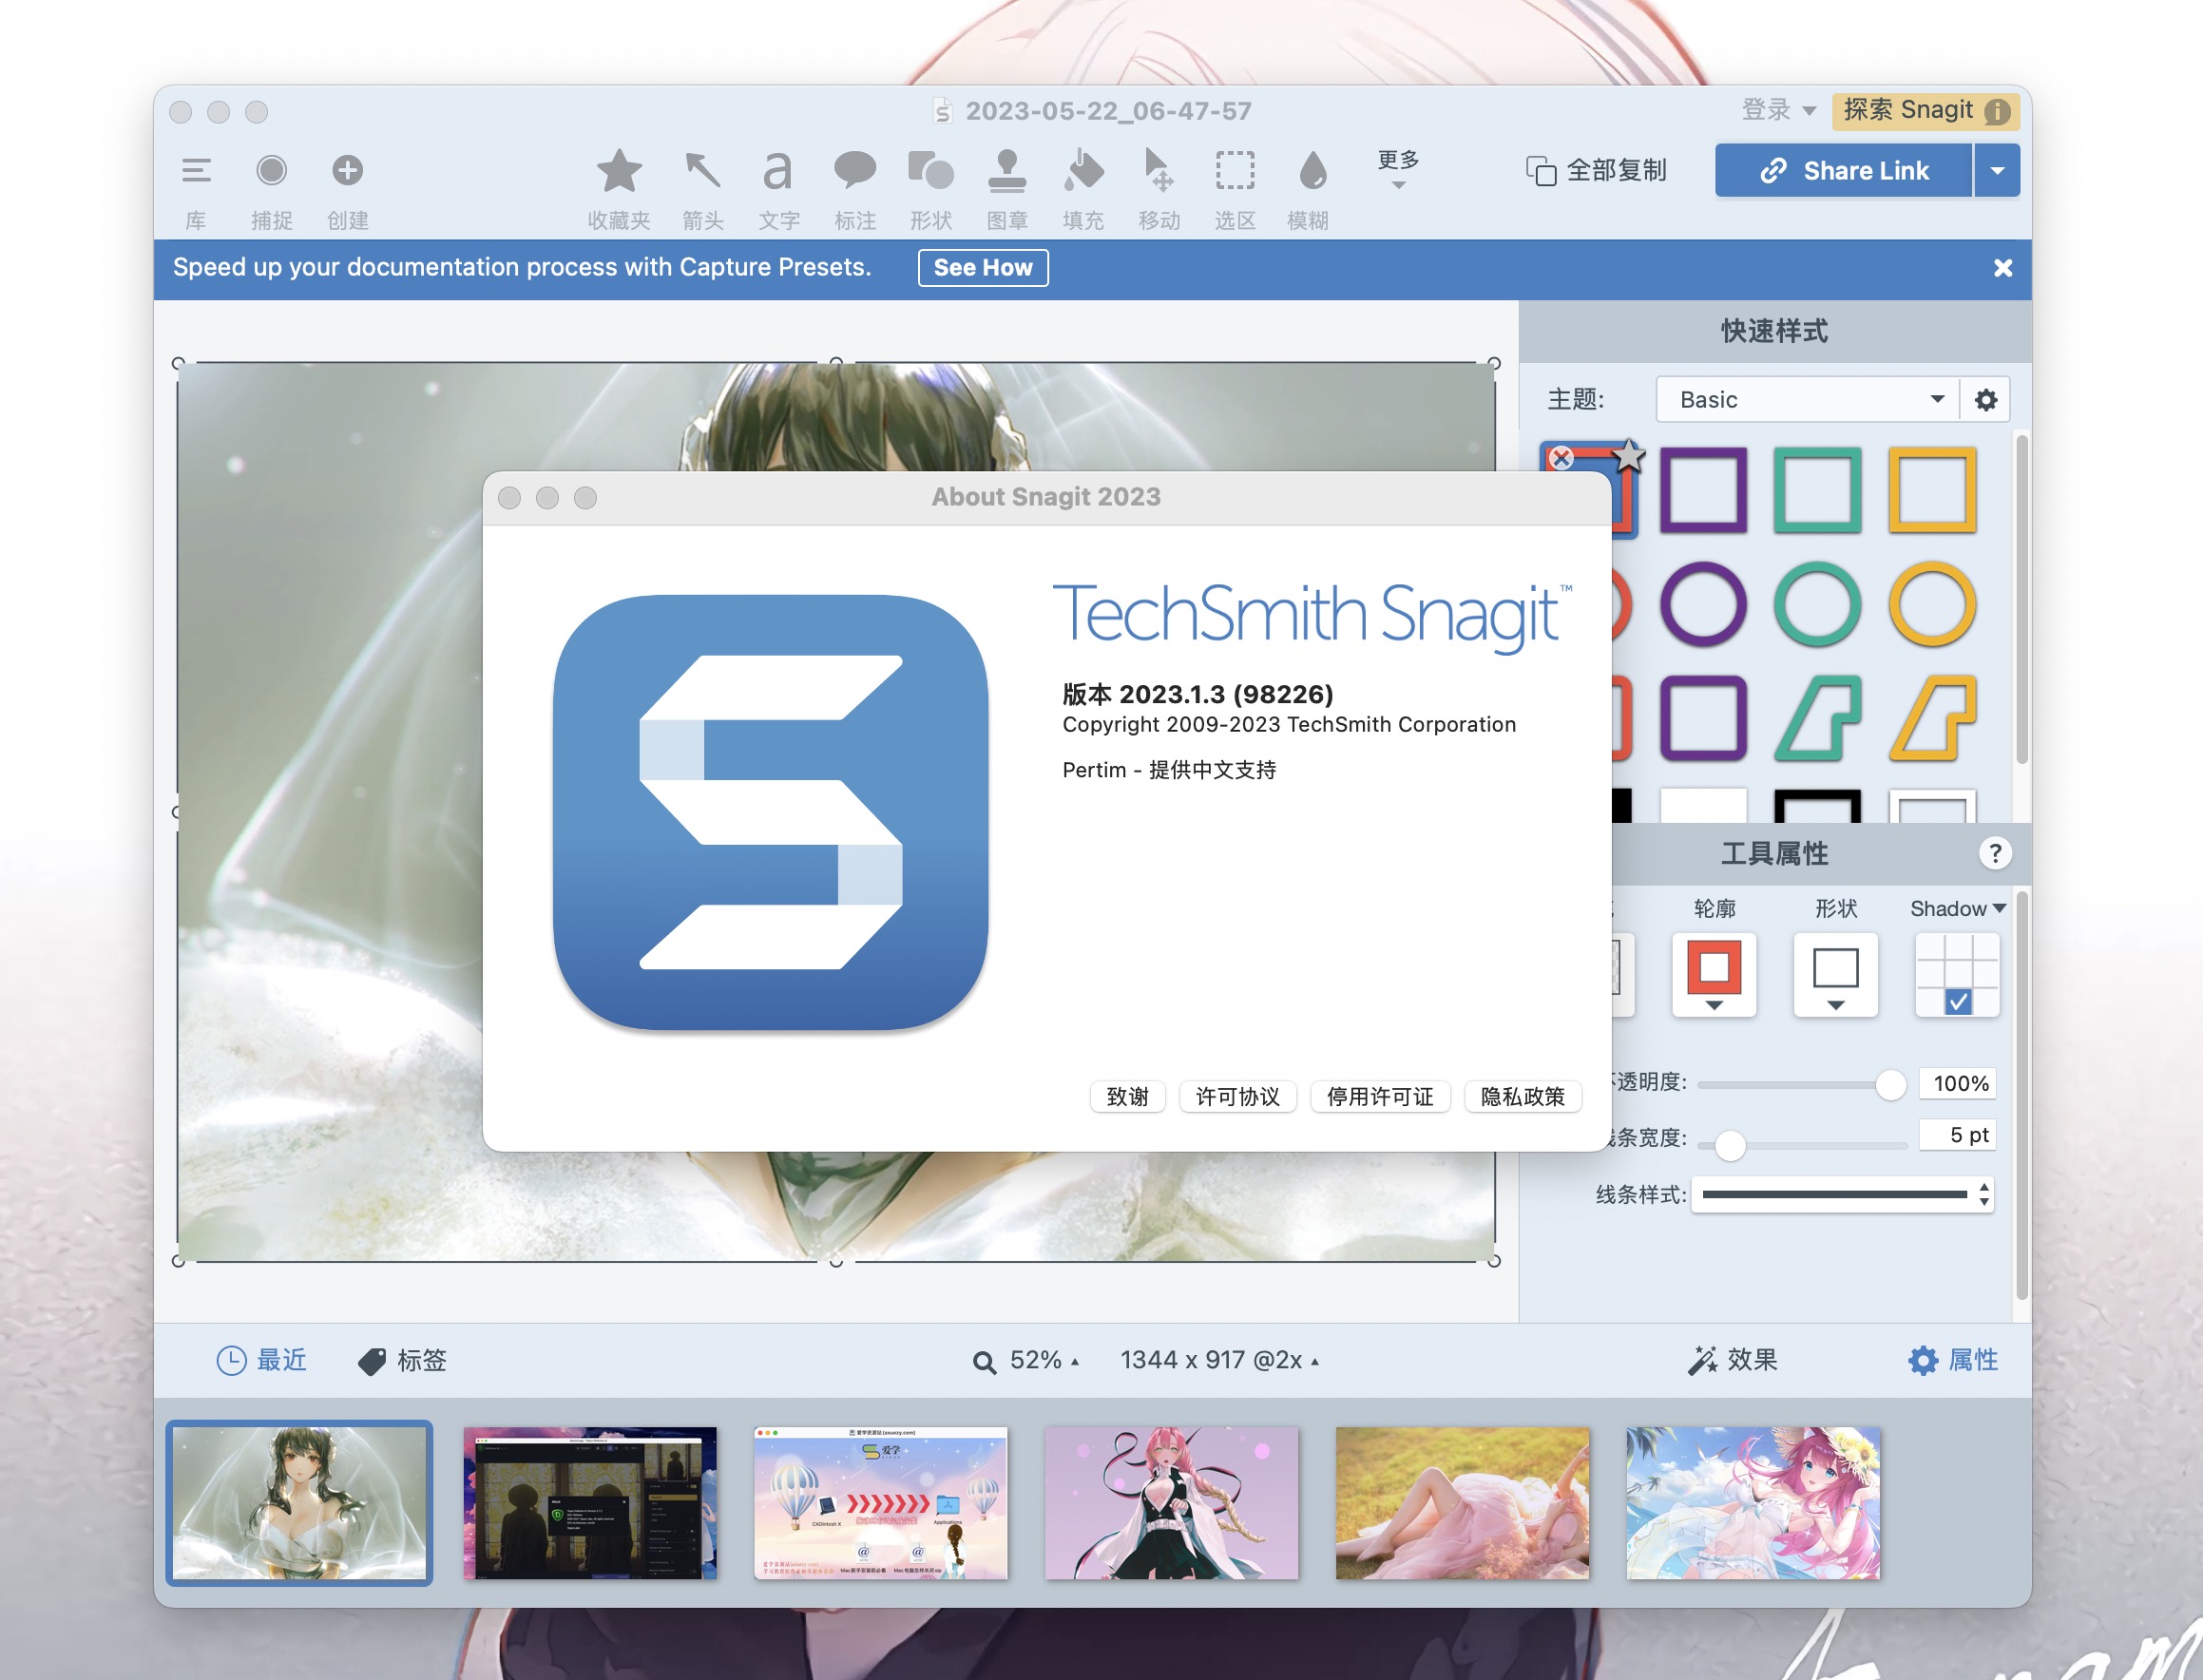Select the Arrow tool

click(703, 171)
